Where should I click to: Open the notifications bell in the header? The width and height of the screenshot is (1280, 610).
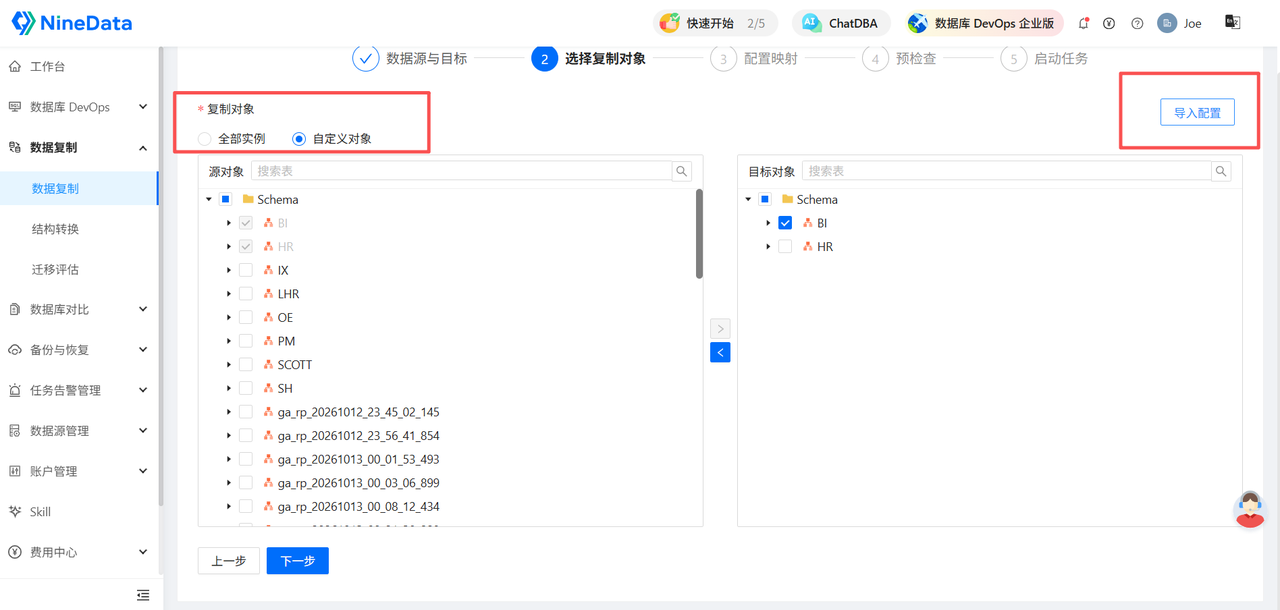(1083, 23)
